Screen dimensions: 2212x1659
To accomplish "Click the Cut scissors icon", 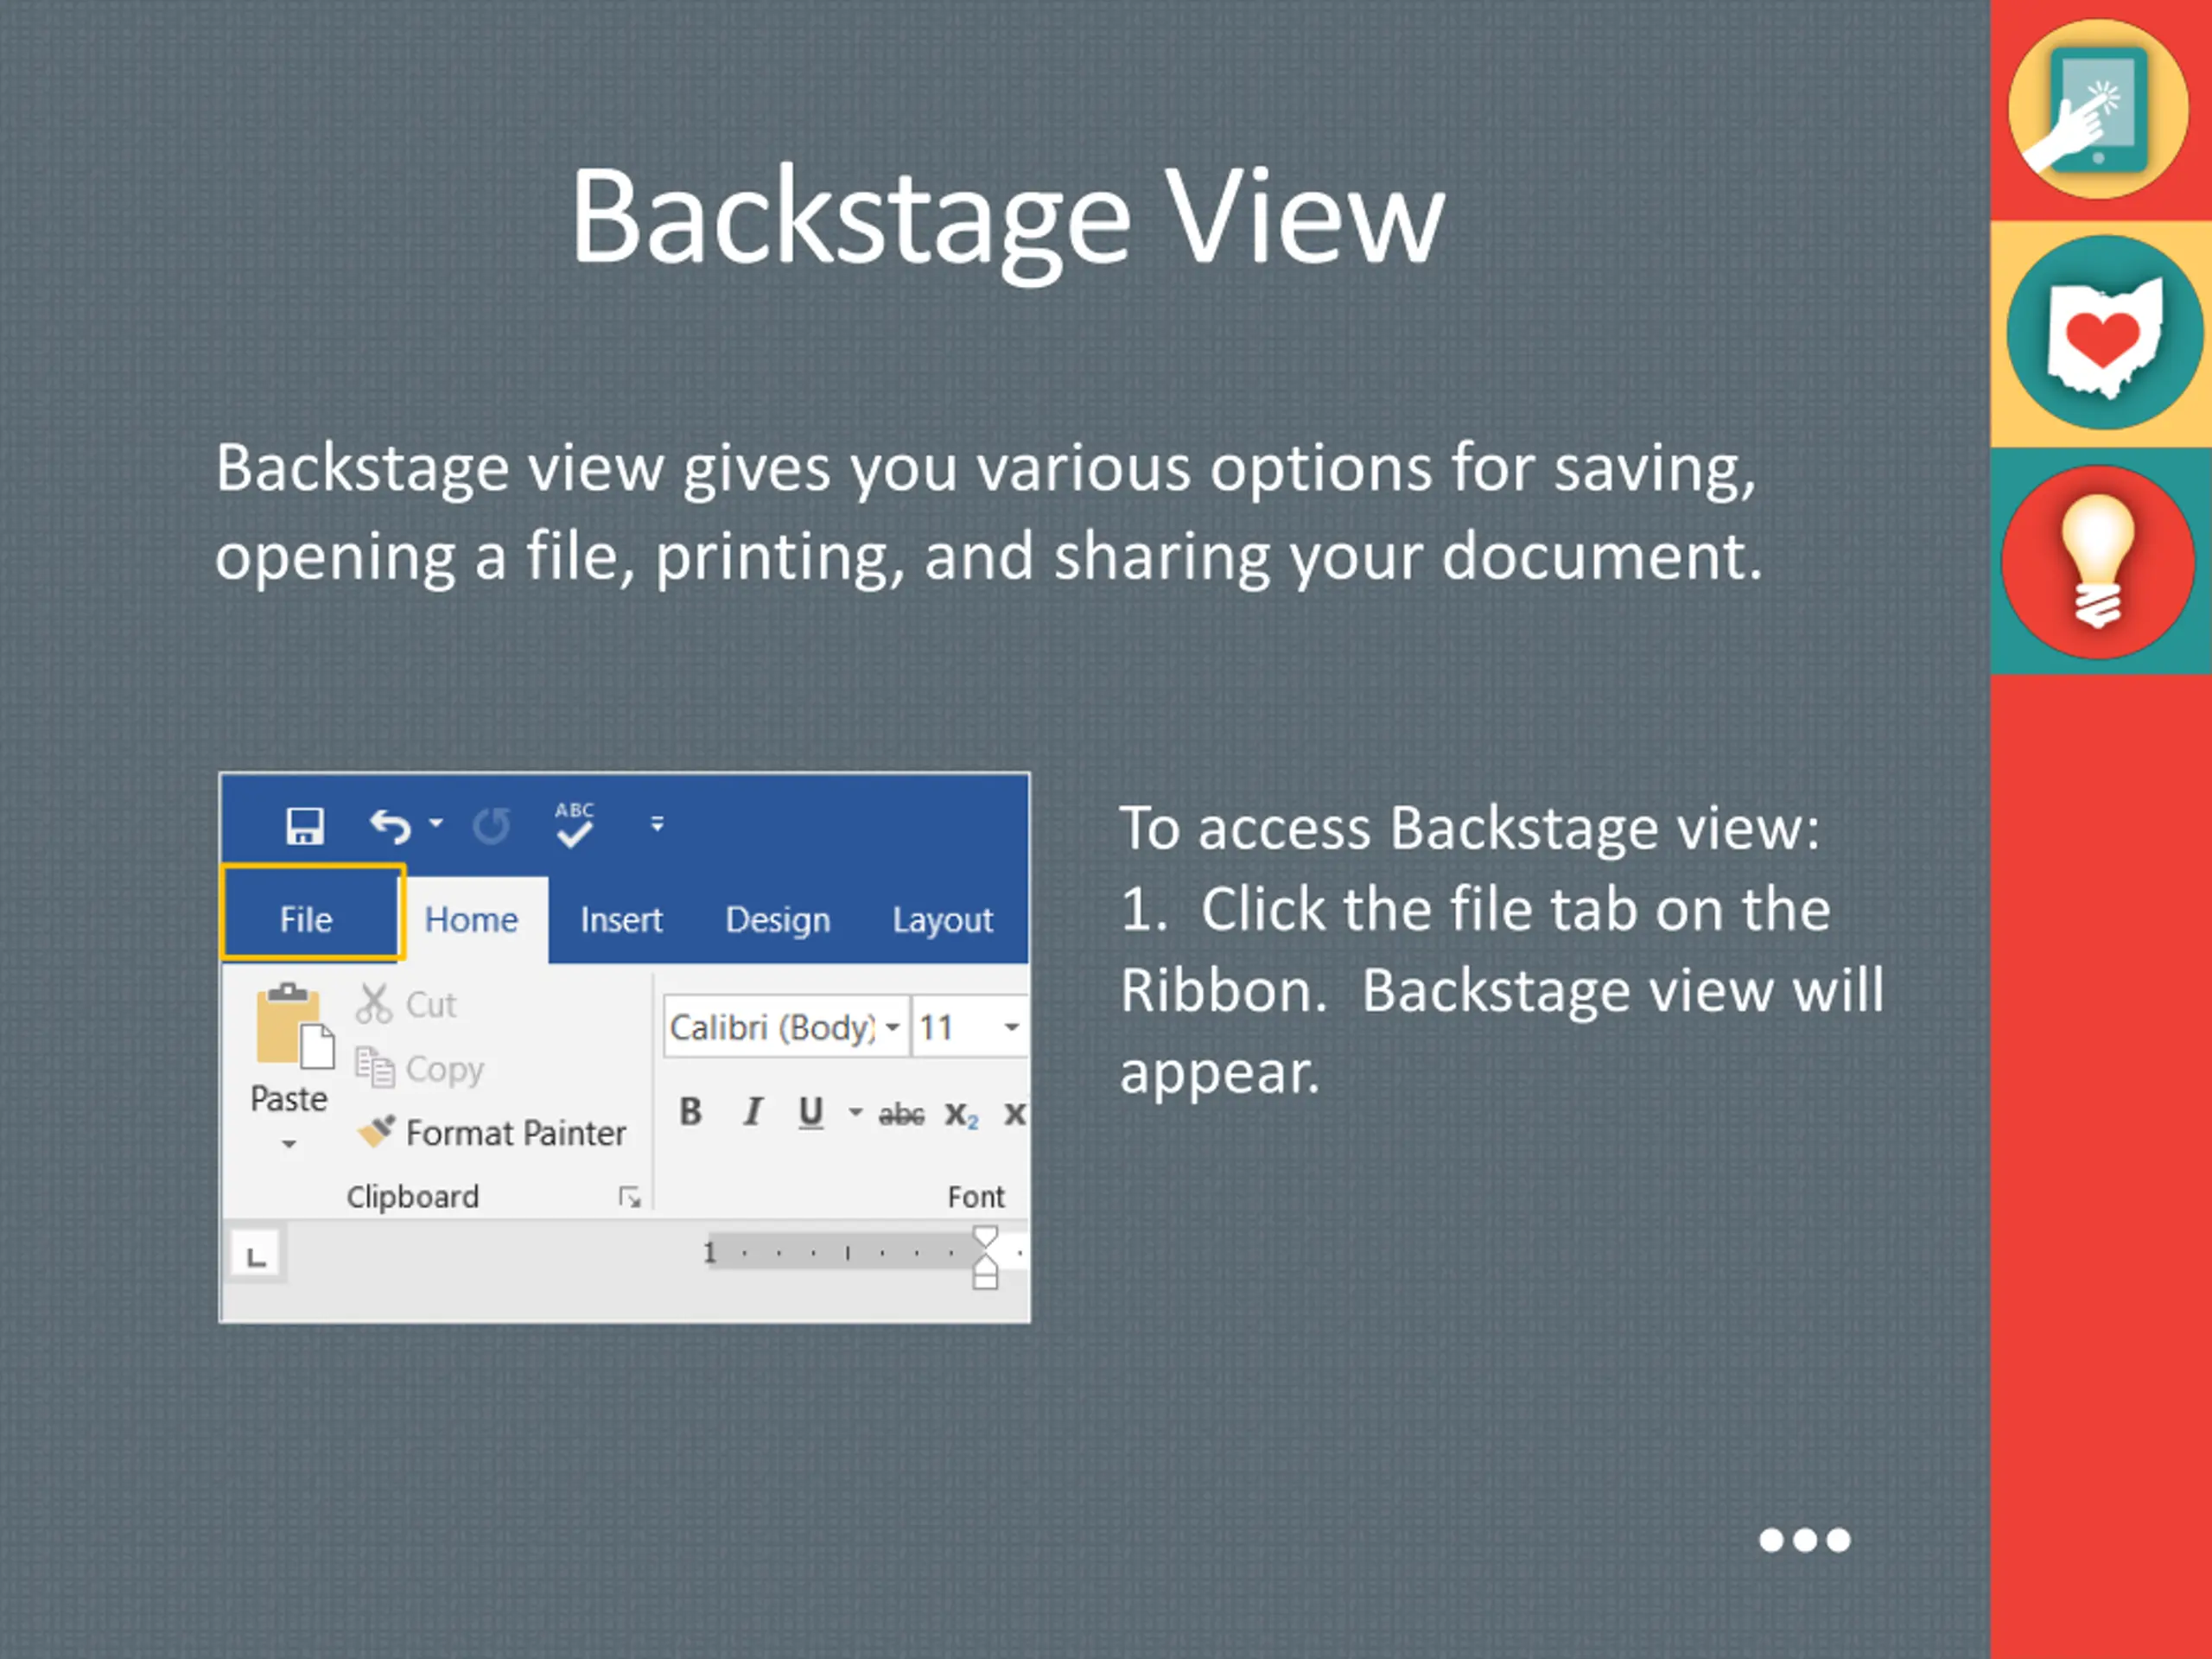I will (374, 1004).
